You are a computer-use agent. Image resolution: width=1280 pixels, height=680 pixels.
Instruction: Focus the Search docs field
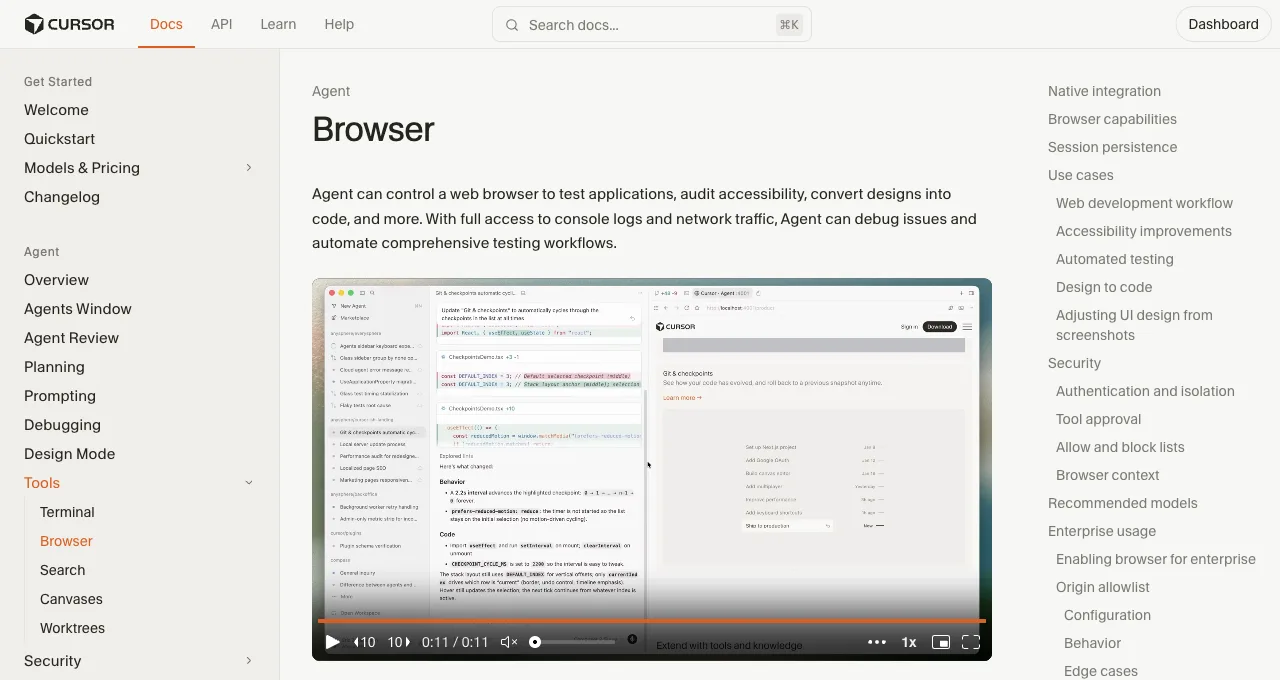pos(652,25)
